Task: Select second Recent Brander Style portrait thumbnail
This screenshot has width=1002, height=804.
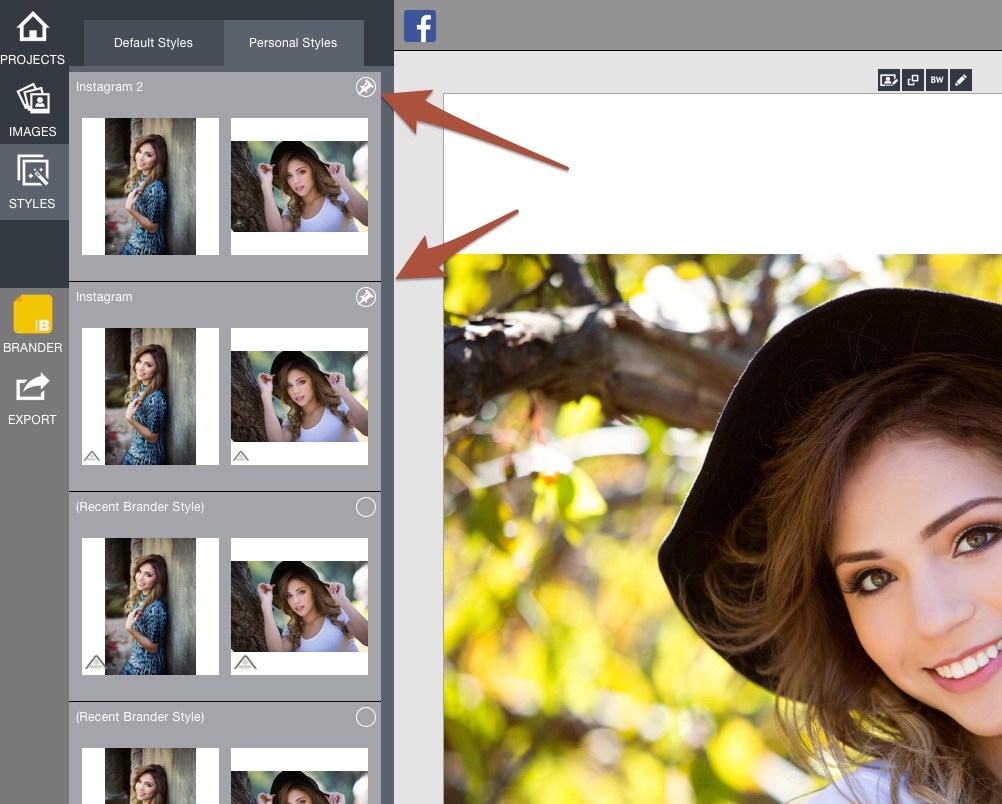Action: 150,776
